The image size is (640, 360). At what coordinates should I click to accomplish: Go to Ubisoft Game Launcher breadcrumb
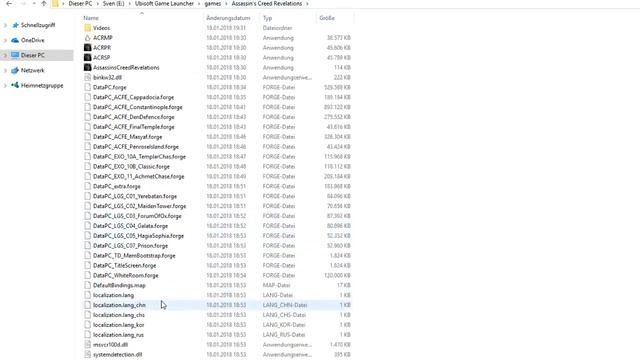(164, 4)
